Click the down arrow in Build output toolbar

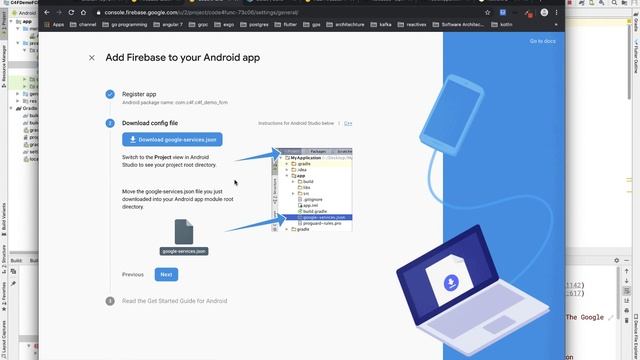coord(627,281)
